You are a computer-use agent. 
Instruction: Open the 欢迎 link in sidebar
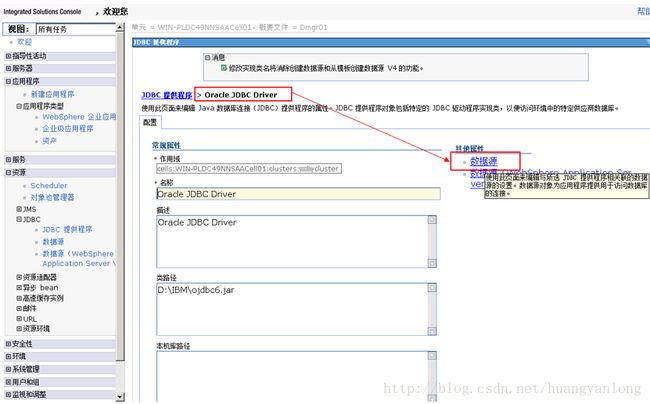coord(24,42)
